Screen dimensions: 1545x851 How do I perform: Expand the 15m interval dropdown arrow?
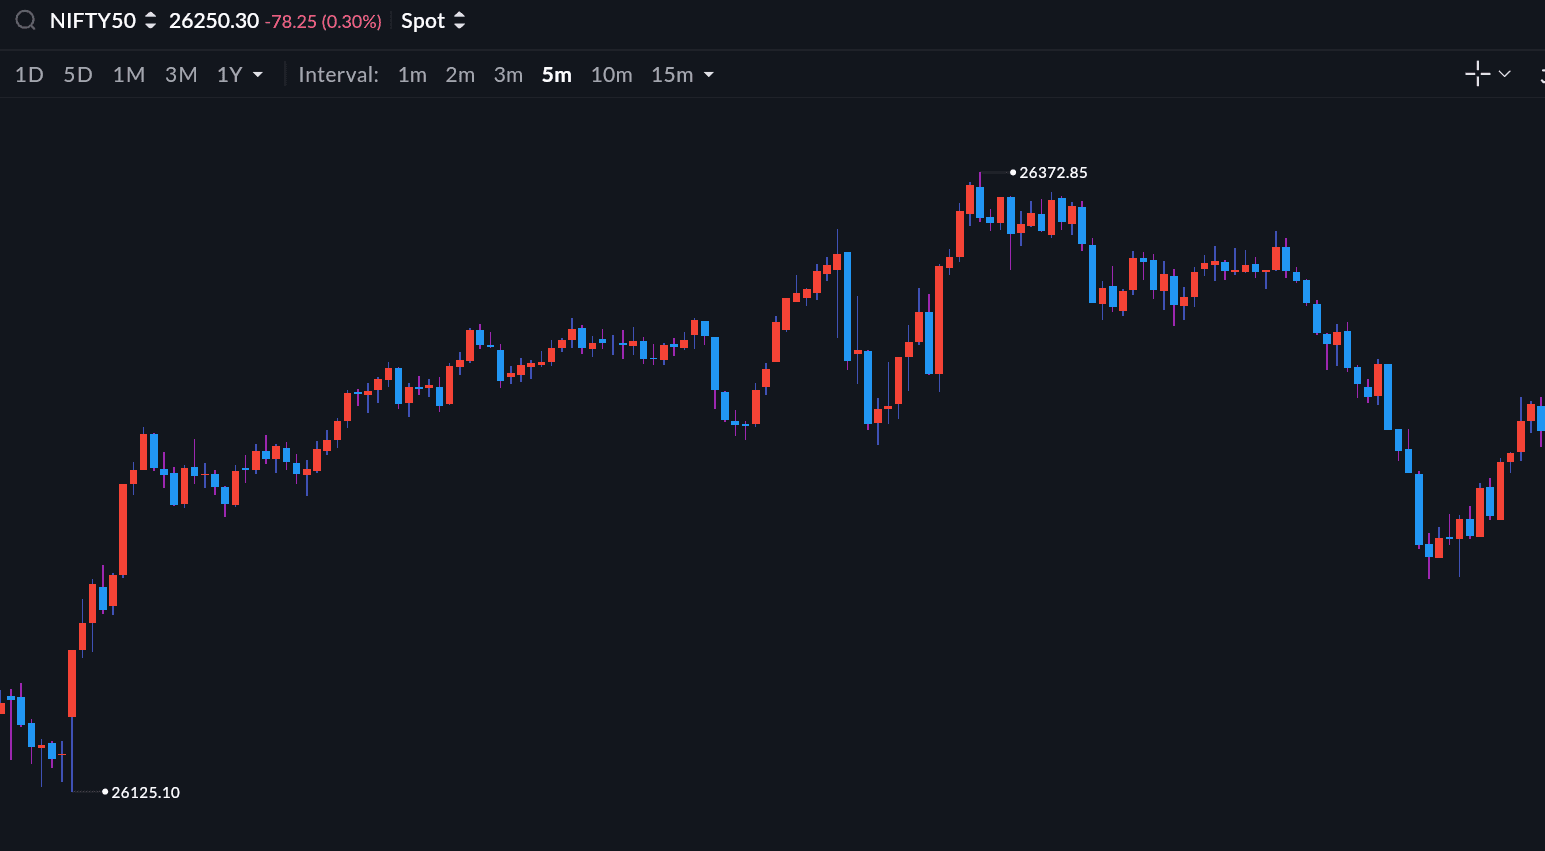[x=709, y=75]
